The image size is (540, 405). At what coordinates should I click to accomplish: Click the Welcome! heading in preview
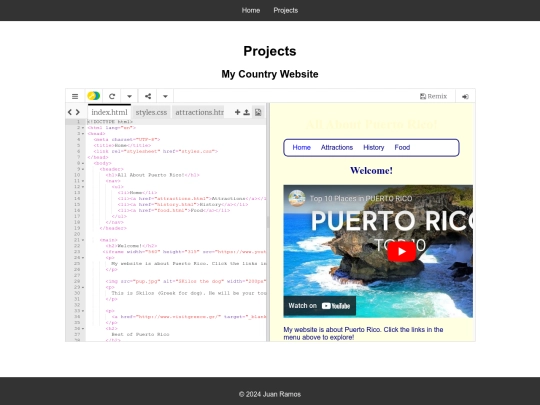point(371,170)
